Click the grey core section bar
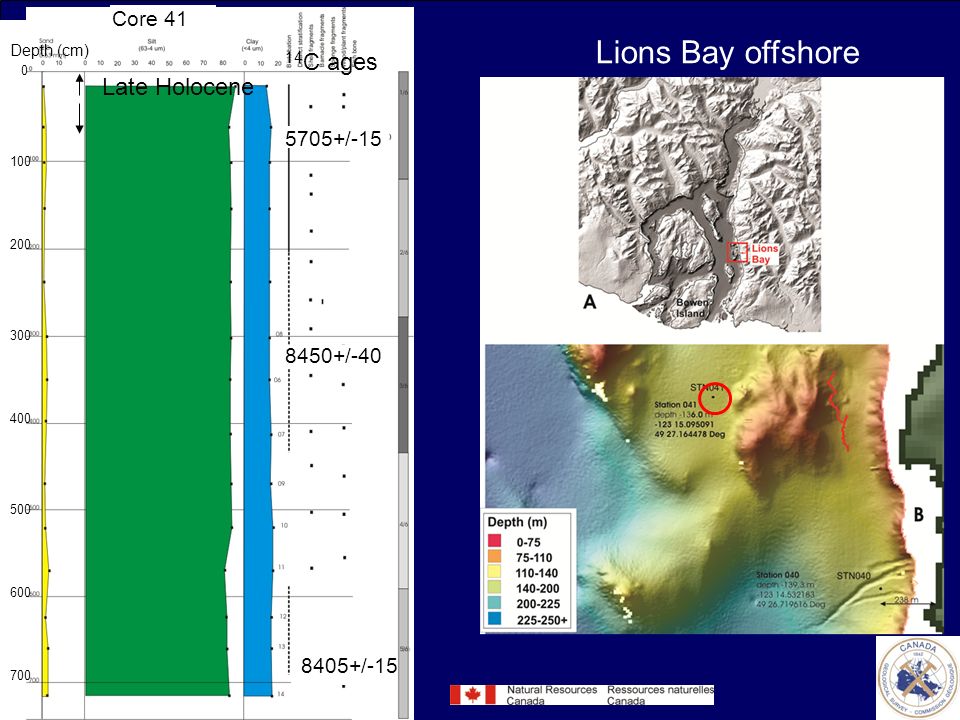Viewport: 960px width, 720px height. coord(403,394)
